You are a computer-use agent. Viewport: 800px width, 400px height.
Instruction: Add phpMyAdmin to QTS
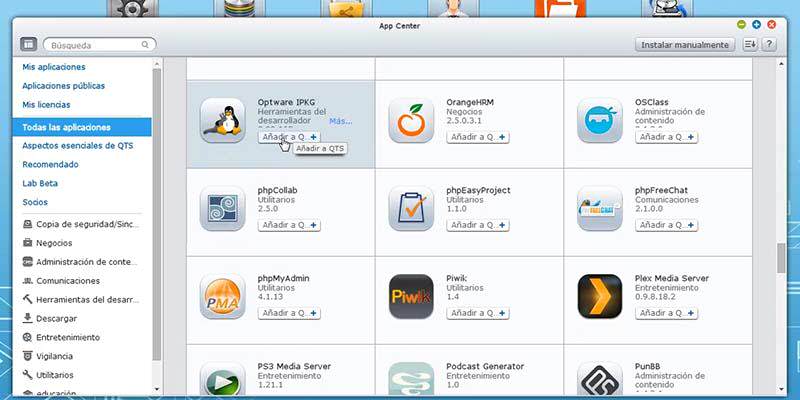coord(289,313)
